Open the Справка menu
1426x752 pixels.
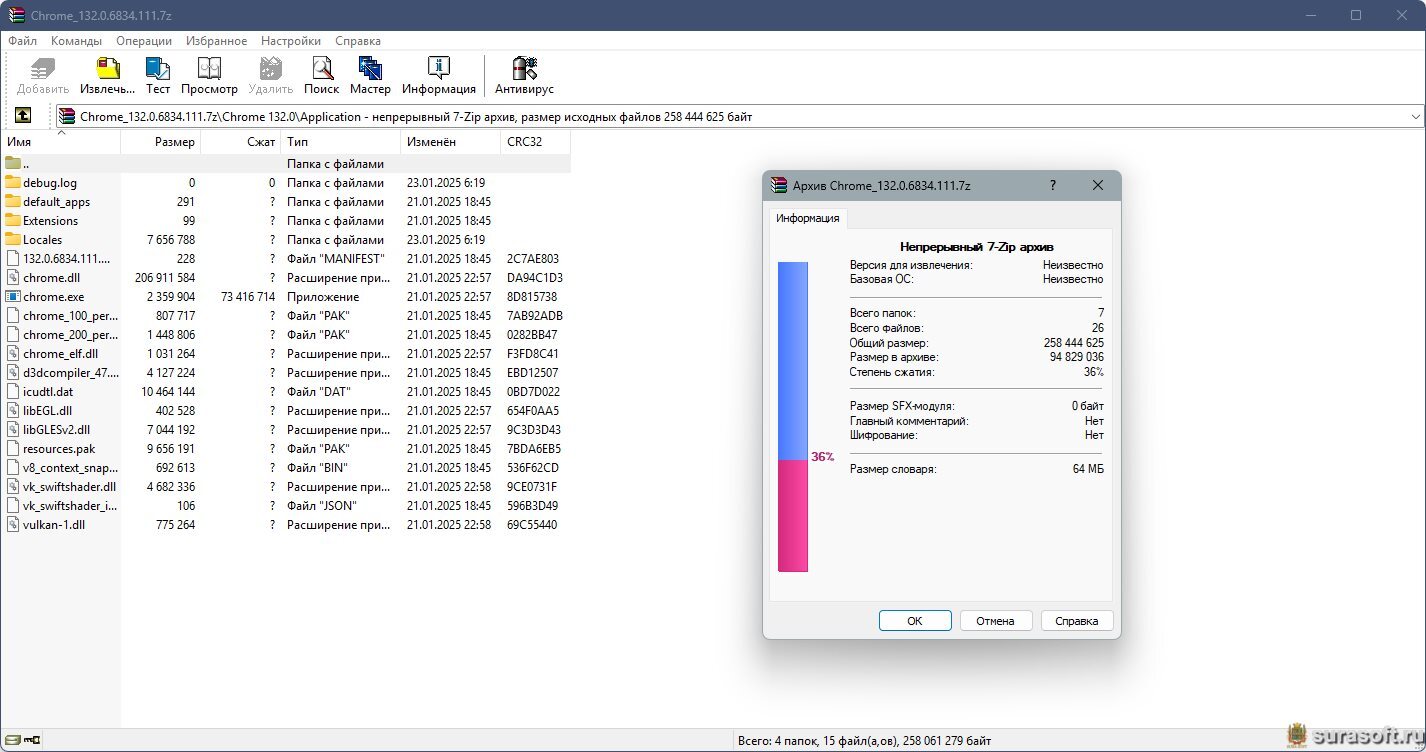[x=358, y=41]
